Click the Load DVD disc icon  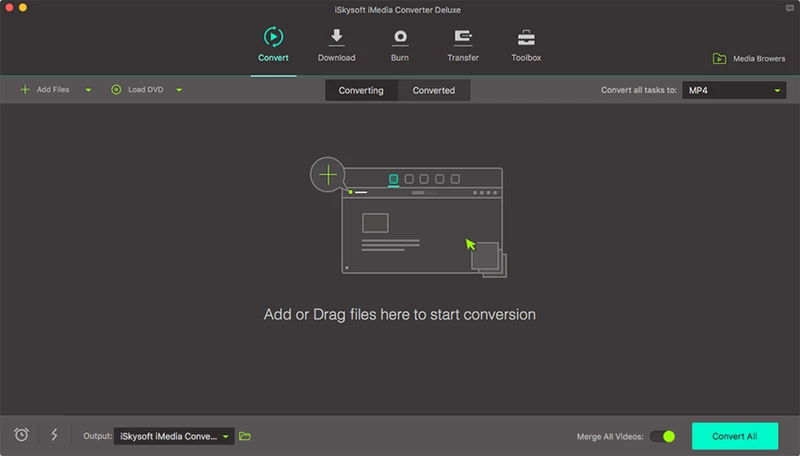coord(116,90)
